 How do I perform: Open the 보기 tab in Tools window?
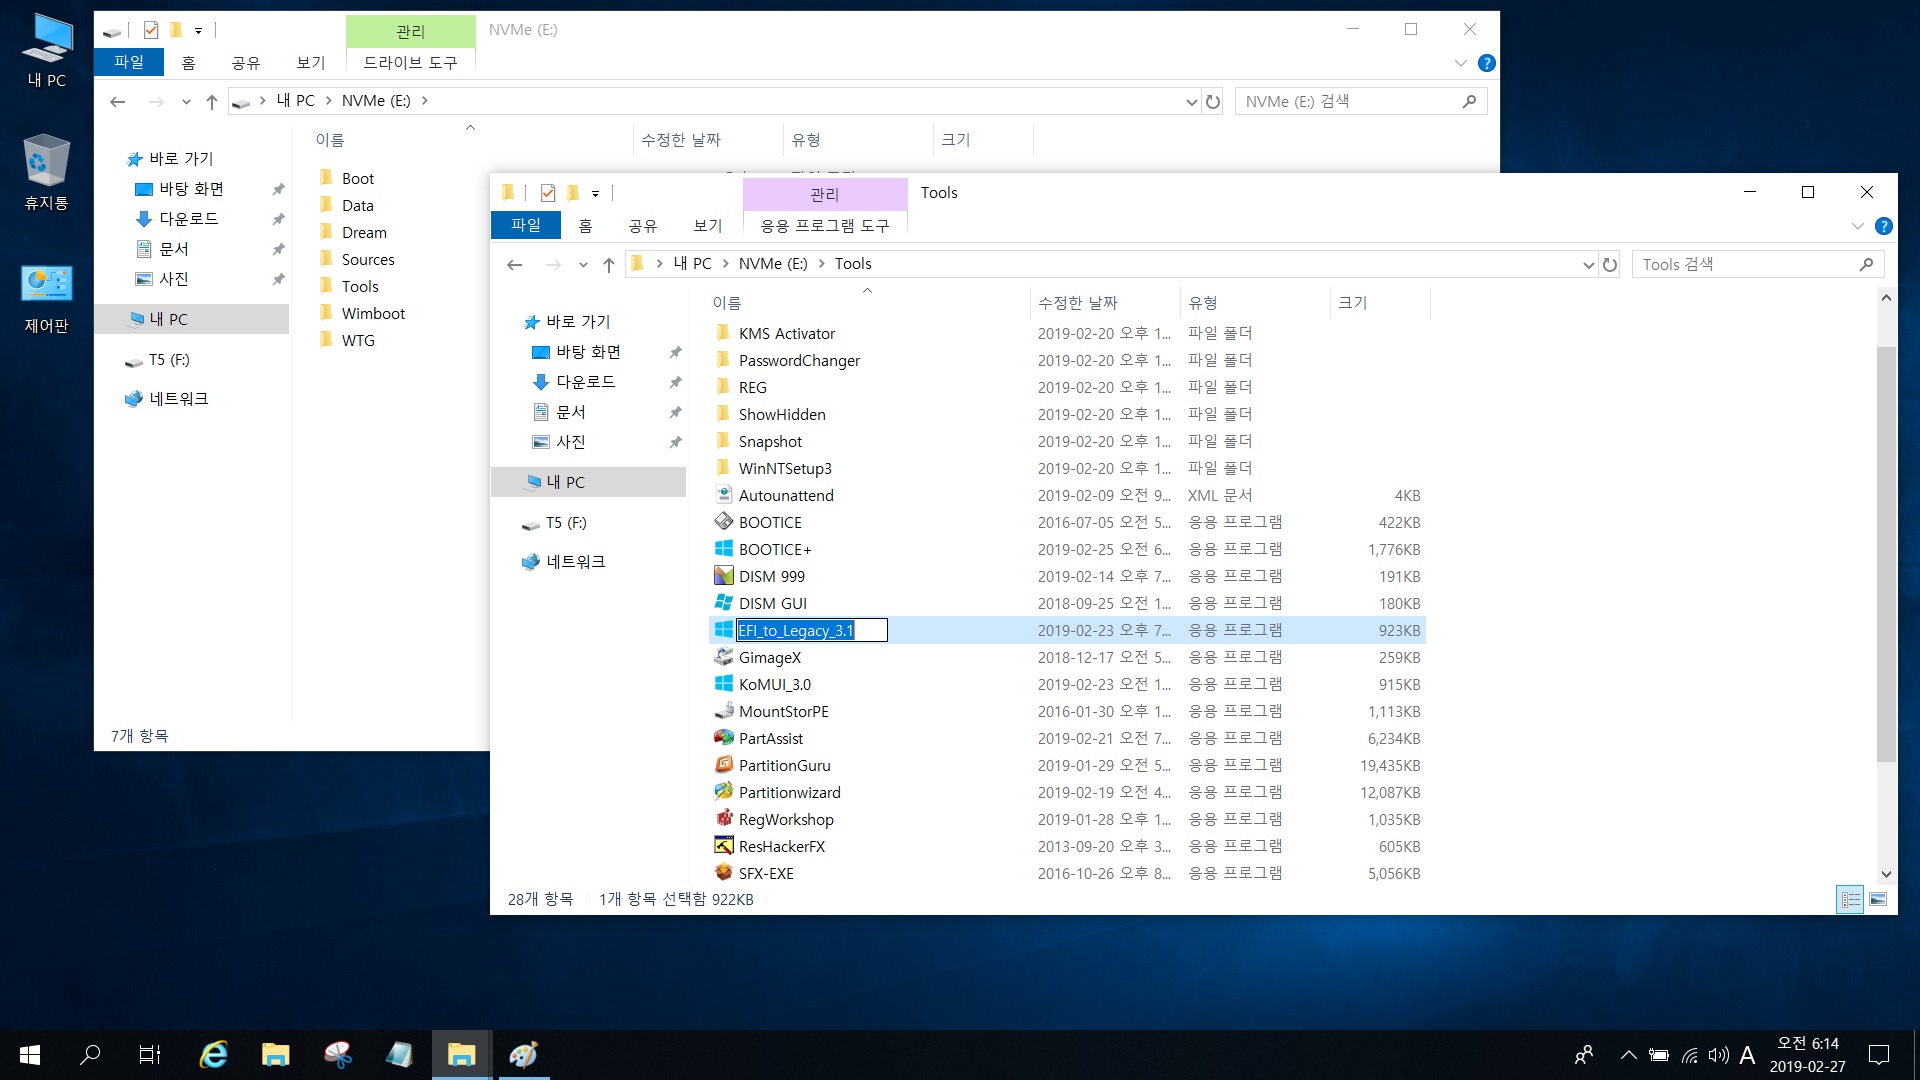pos(708,226)
